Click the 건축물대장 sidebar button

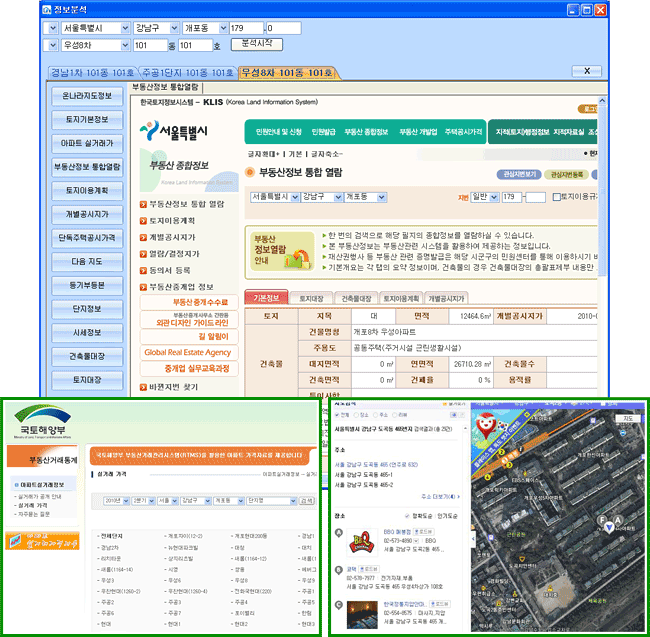coord(87,356)
